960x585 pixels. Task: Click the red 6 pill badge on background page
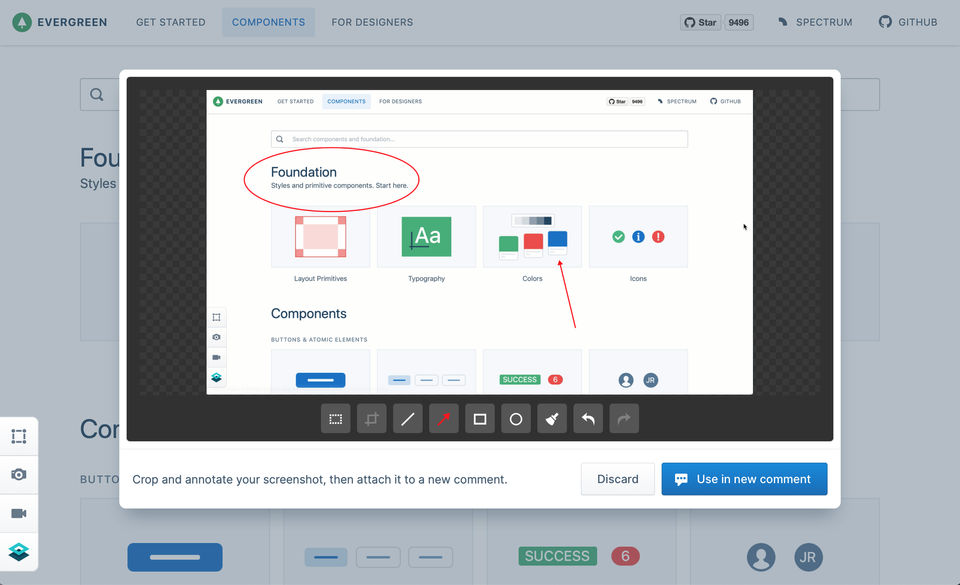coord(625,556)
